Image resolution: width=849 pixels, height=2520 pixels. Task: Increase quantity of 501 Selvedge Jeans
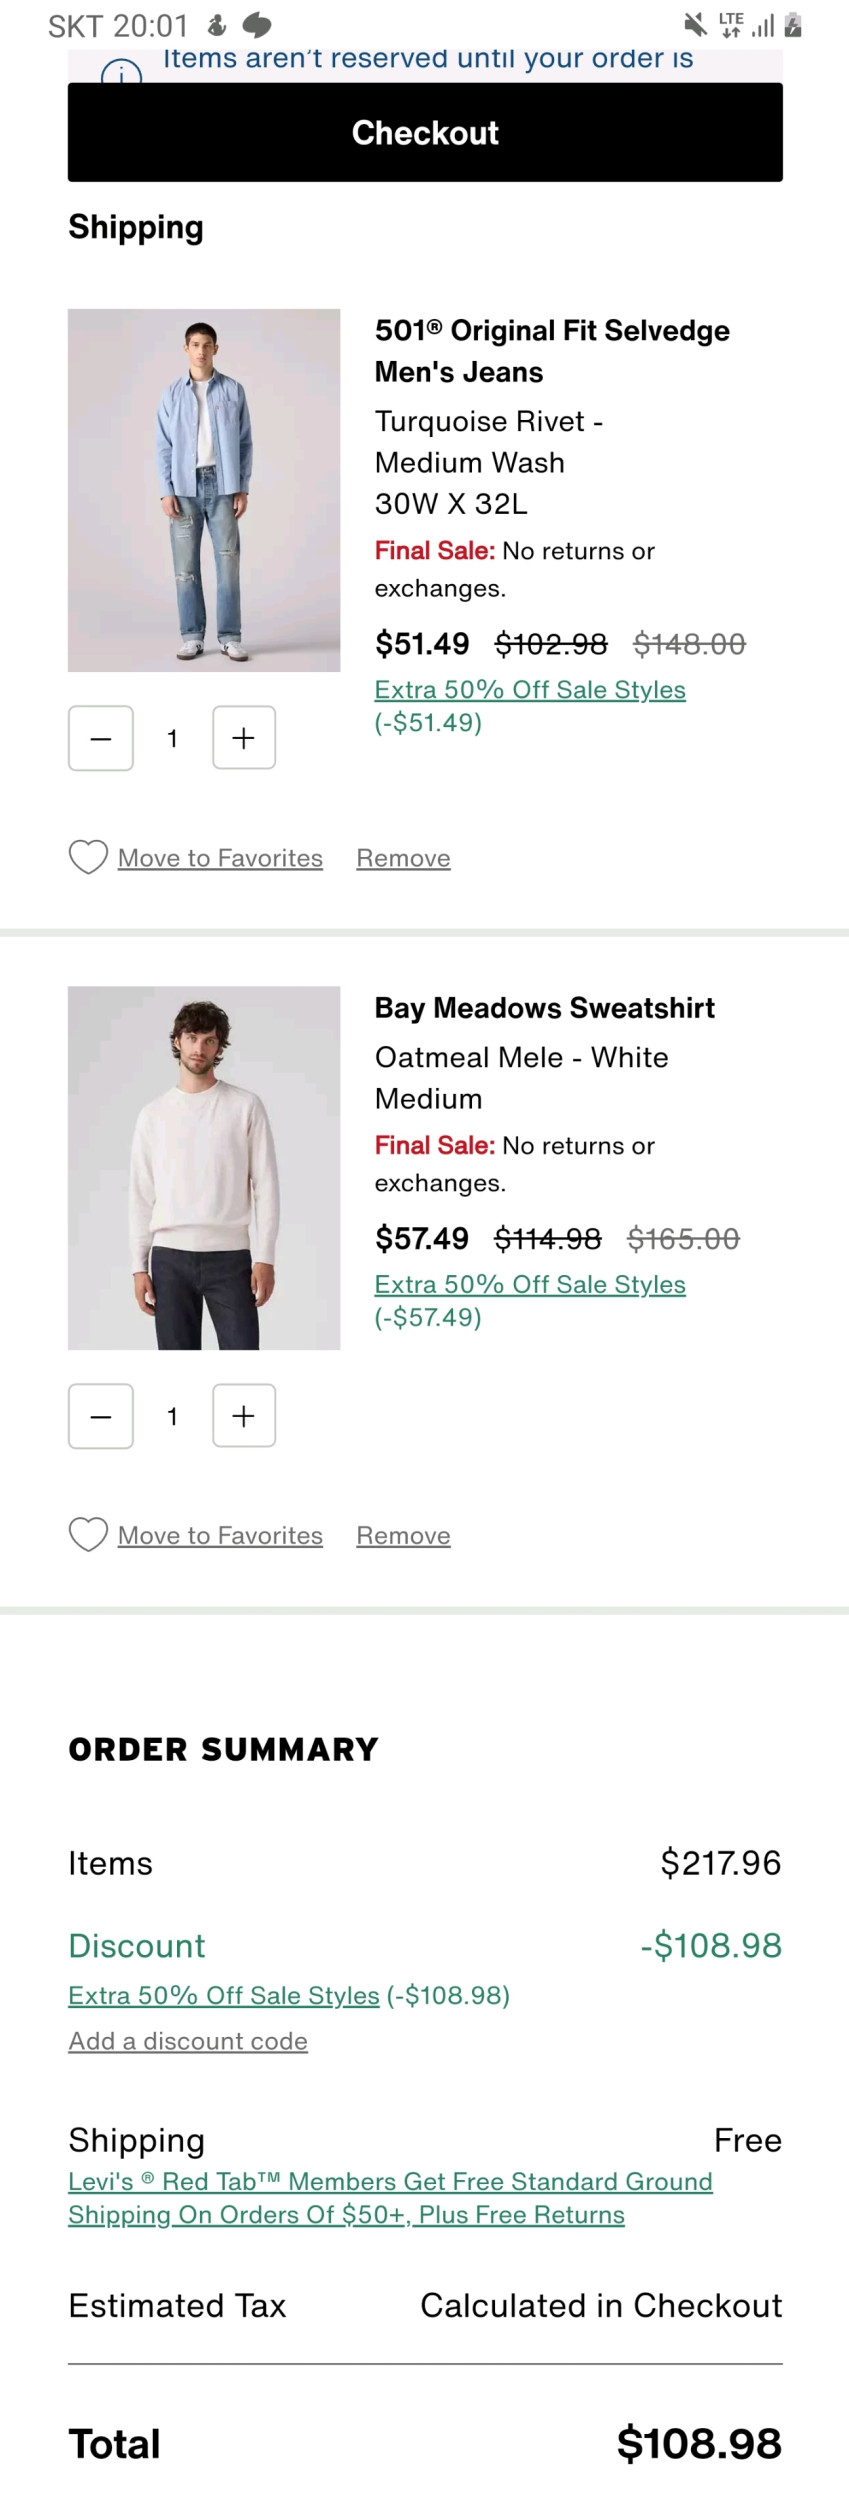pos(244,739)
